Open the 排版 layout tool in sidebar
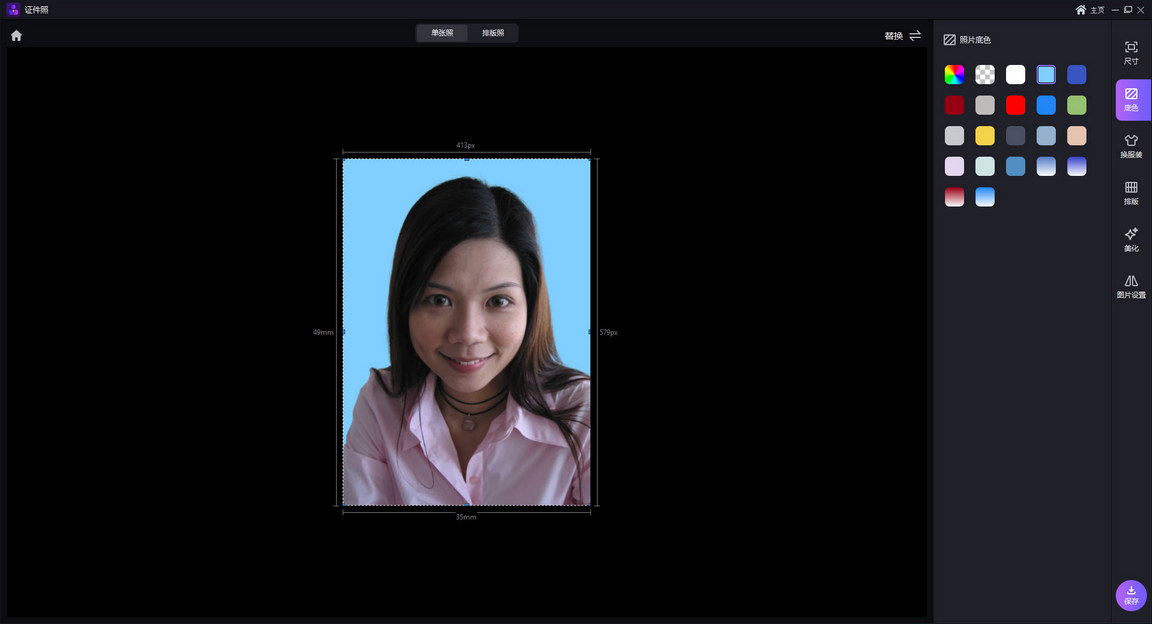Viewport: 1152px width, 624px height. click(1131, 193)
